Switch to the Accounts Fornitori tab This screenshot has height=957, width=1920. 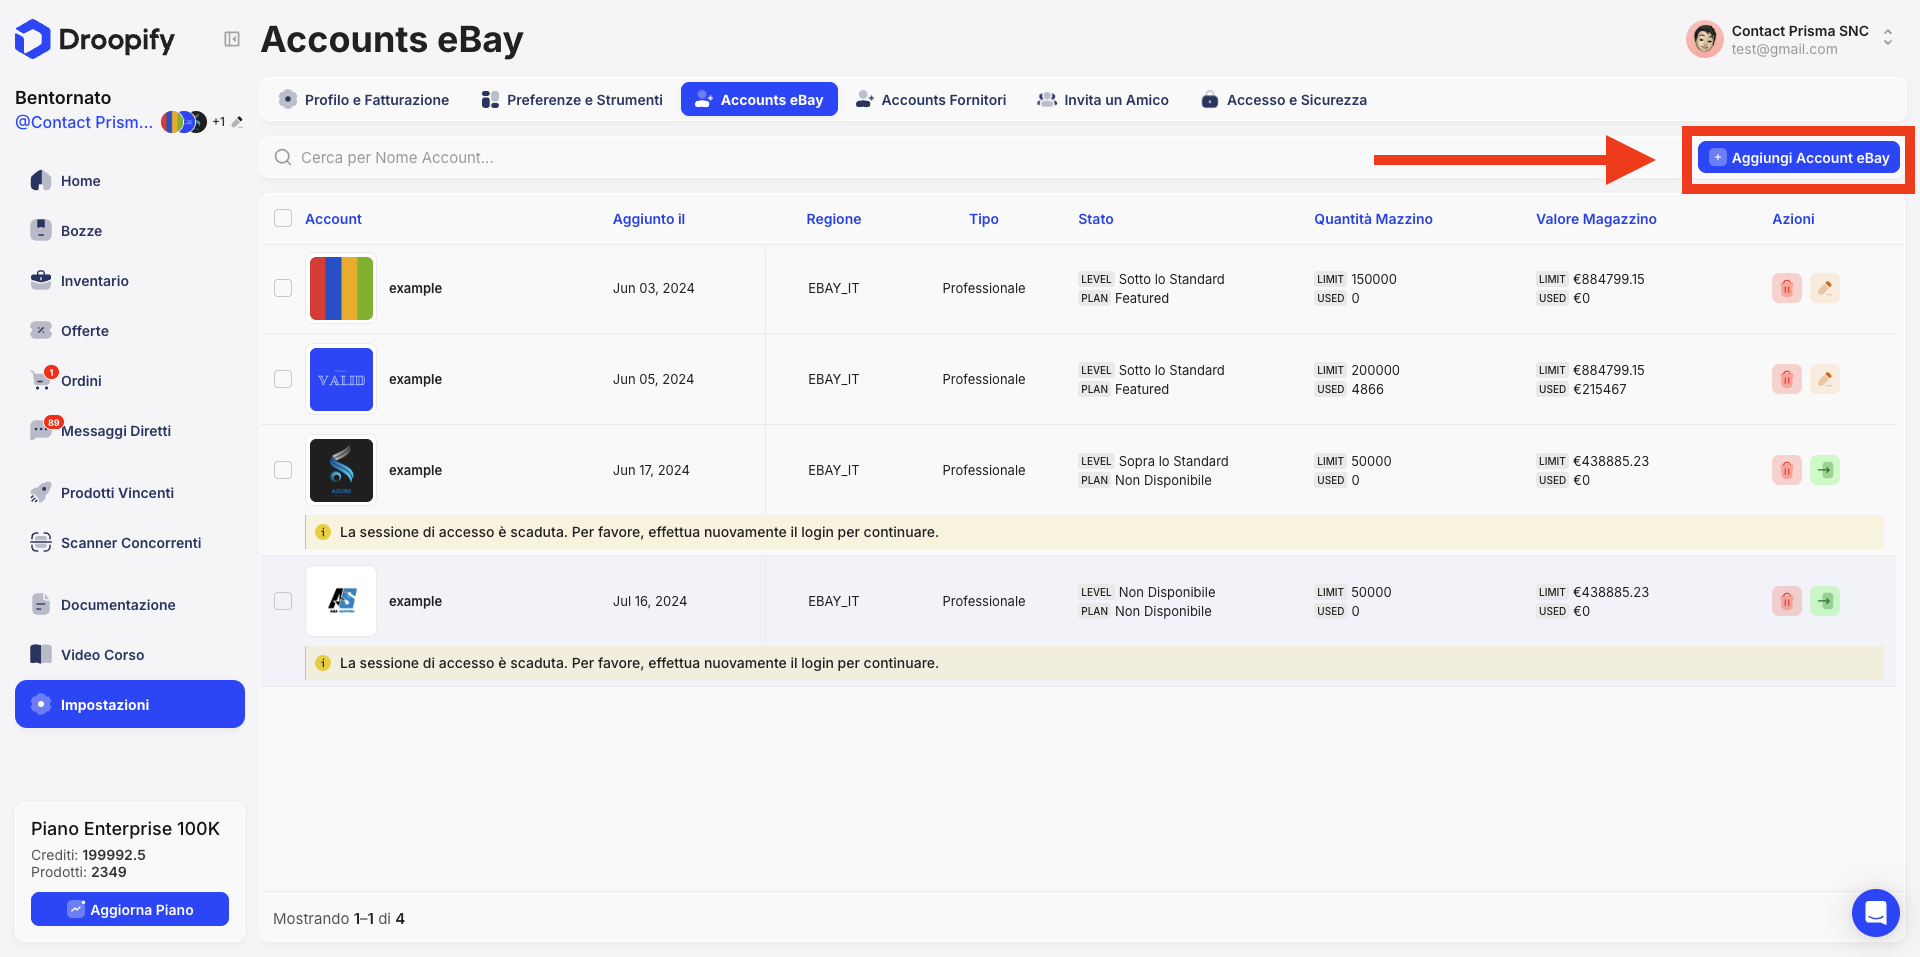pyautogui.click(x=930, y=100)
